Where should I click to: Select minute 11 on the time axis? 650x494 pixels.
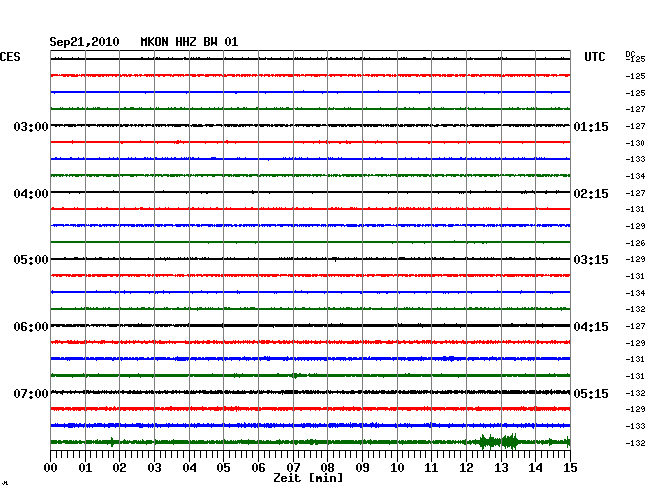click(431, 467)
